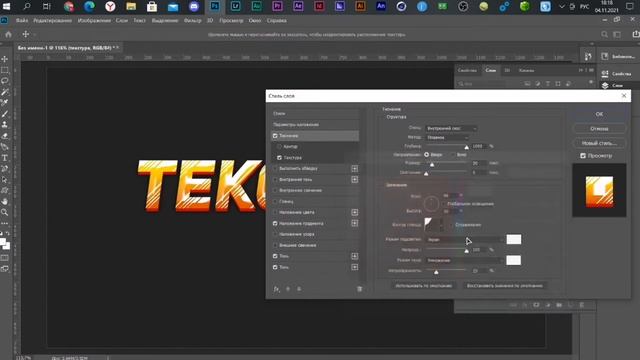This screenshot has width=640, height=360.
Task: Open Lightroom from the taskbar
Action: pyautogui.click(x=236, y=6)
